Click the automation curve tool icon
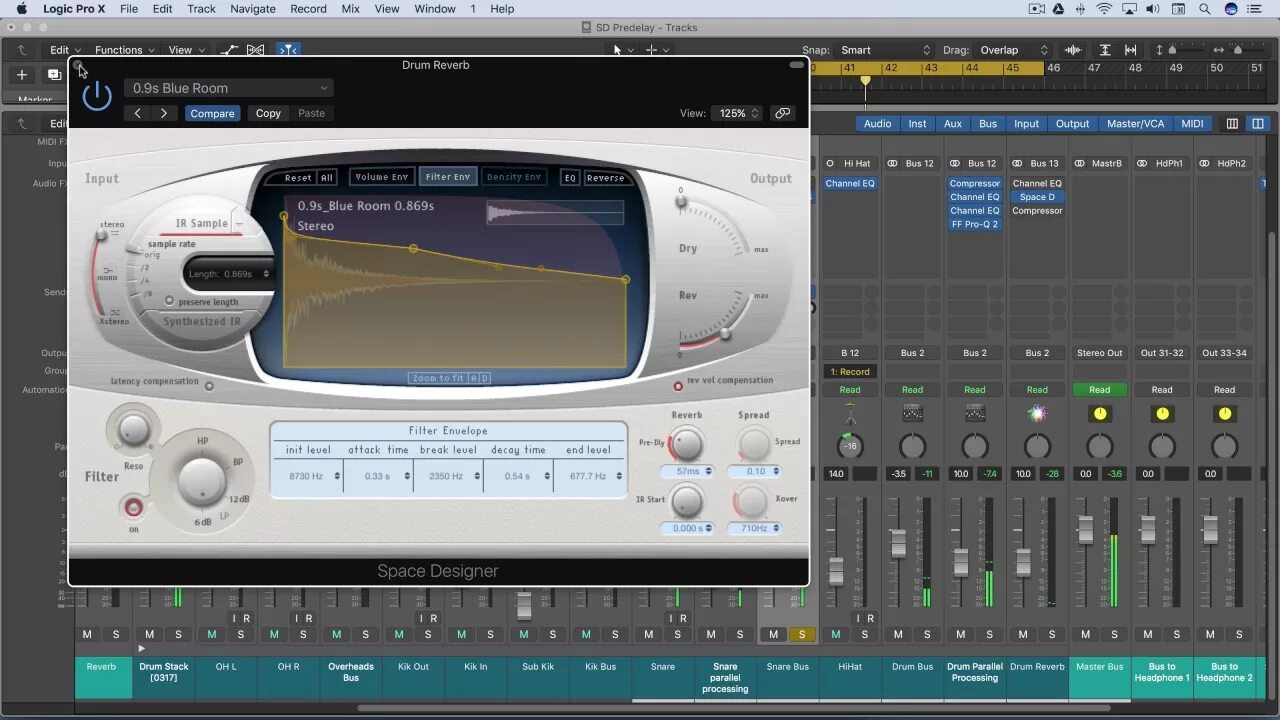 point(230,50)
